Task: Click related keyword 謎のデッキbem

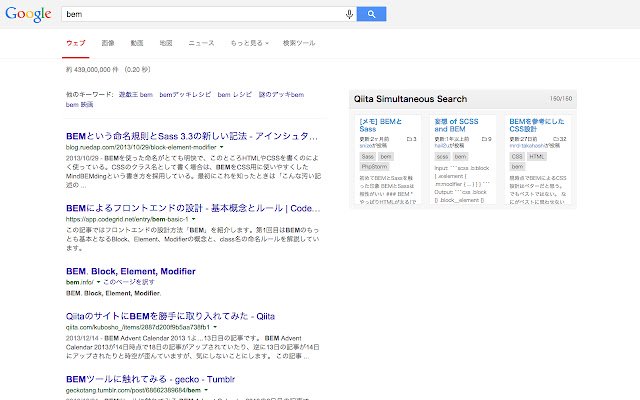Action: 281,95
